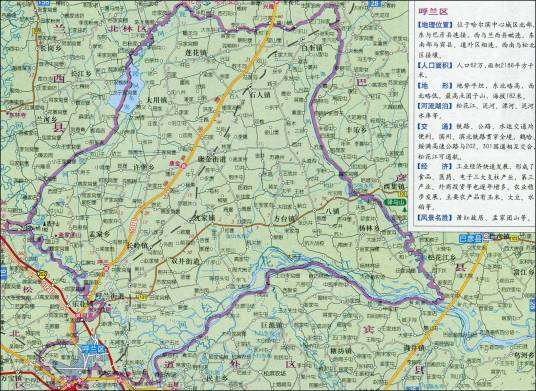
Task: Click the blue 巴彦县 county label
Action: click(x=471, y=239)
